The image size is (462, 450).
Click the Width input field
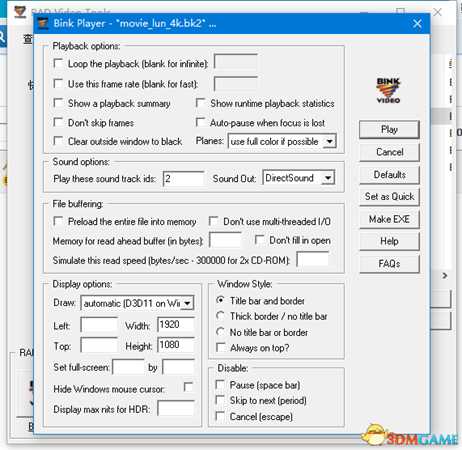click(176, 325)
